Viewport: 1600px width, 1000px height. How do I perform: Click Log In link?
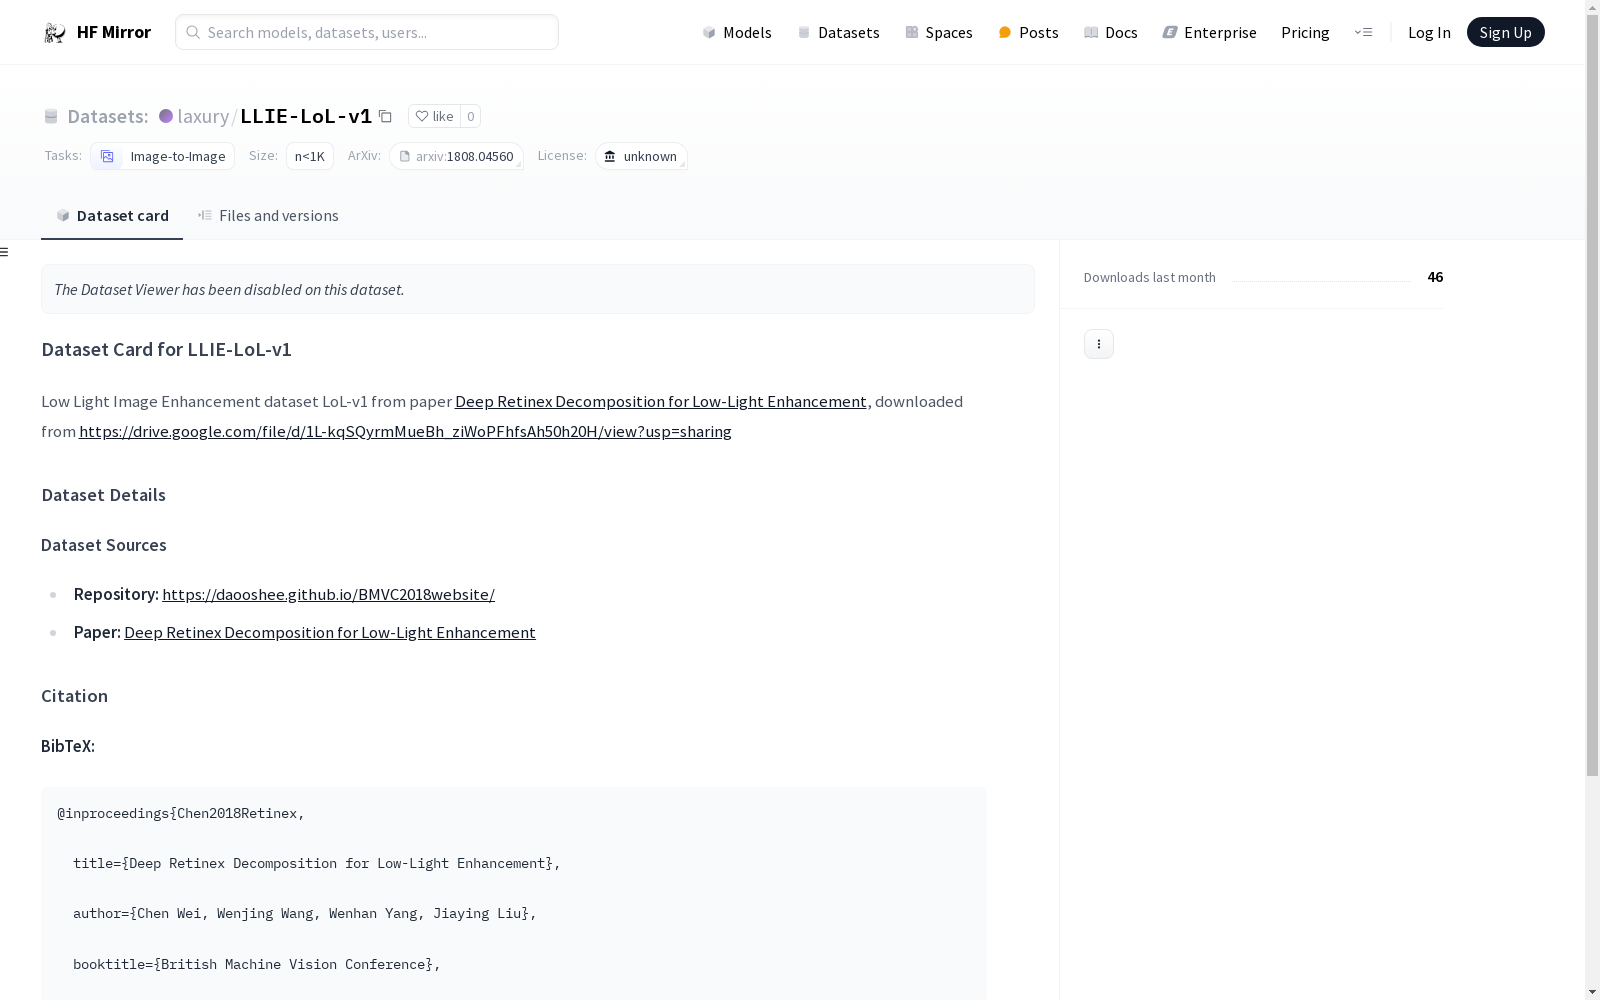tap(1429, 32)
